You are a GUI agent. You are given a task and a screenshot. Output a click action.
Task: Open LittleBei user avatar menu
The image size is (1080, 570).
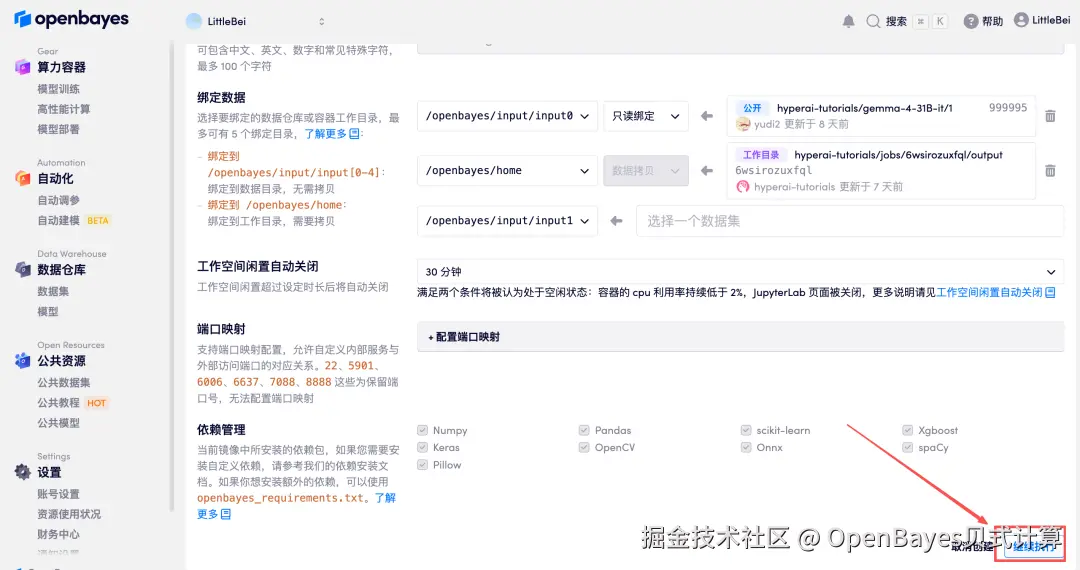click(1021, 20)
